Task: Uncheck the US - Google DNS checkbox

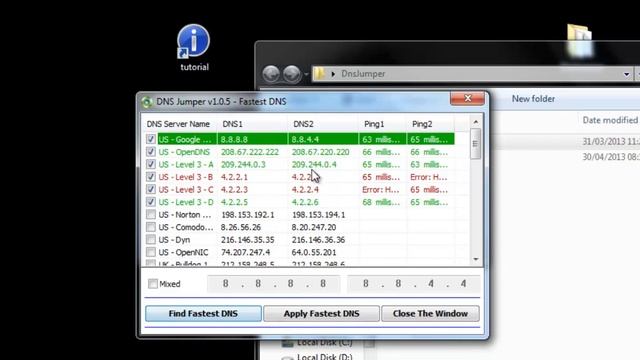Action: [151, 139]
